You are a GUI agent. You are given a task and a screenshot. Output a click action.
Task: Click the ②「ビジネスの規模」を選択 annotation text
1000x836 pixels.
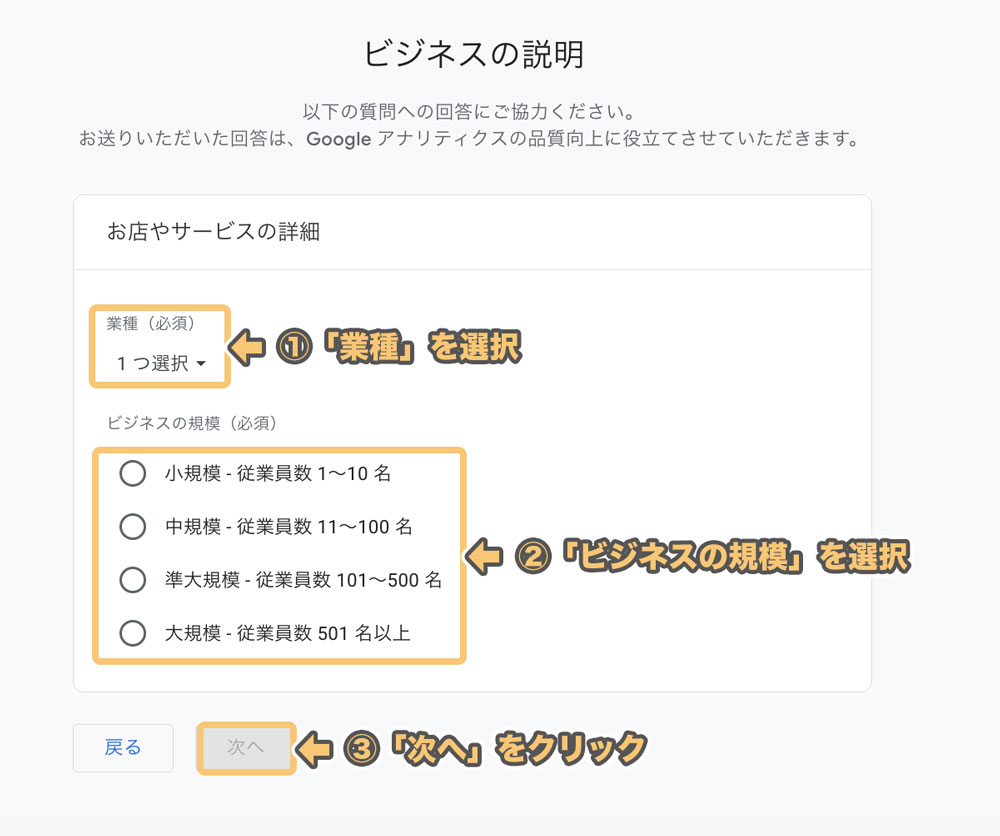[710, 557]
